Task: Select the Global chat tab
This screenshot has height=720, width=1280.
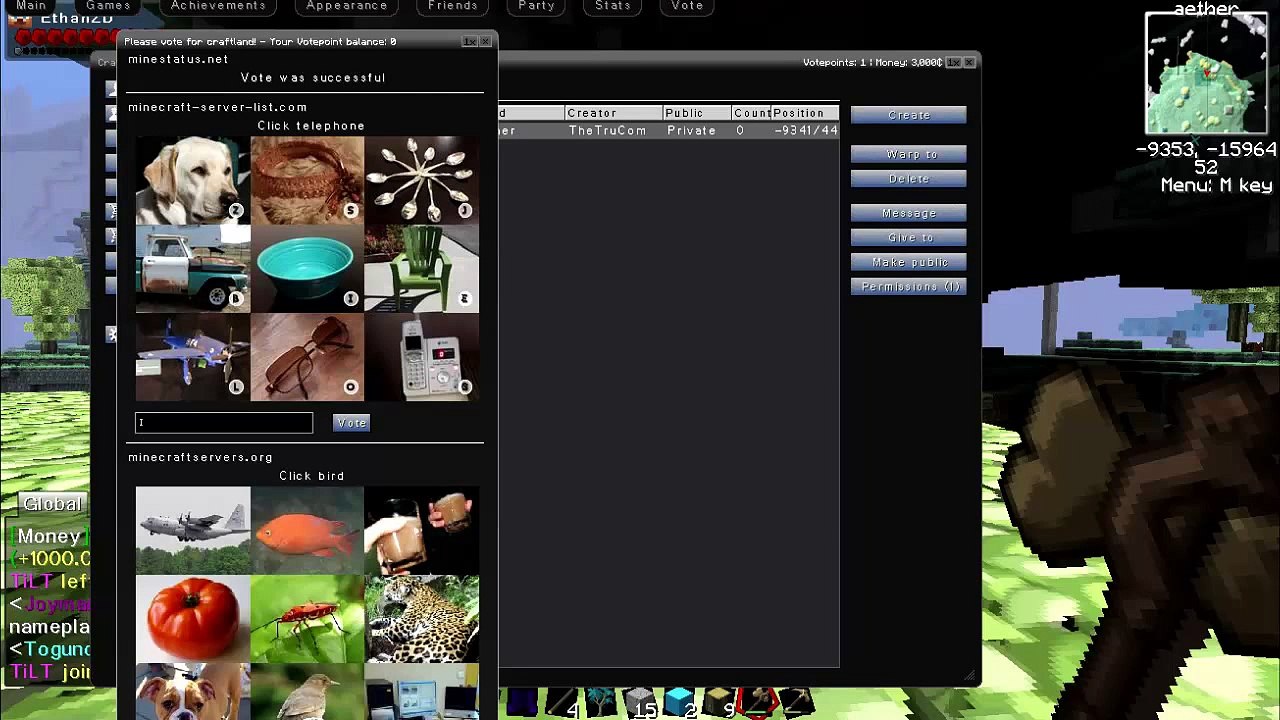Action: 52,504
